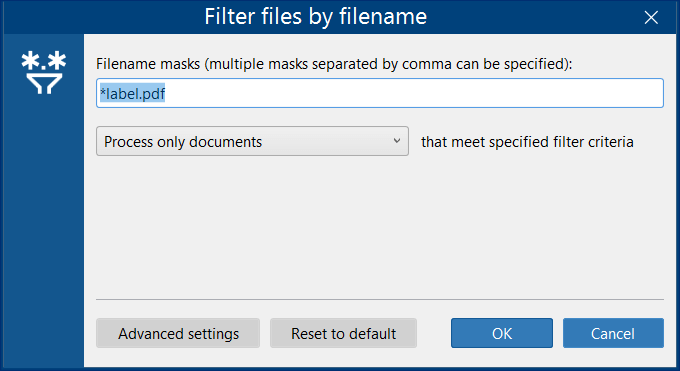Click Reset to default button

343,333
